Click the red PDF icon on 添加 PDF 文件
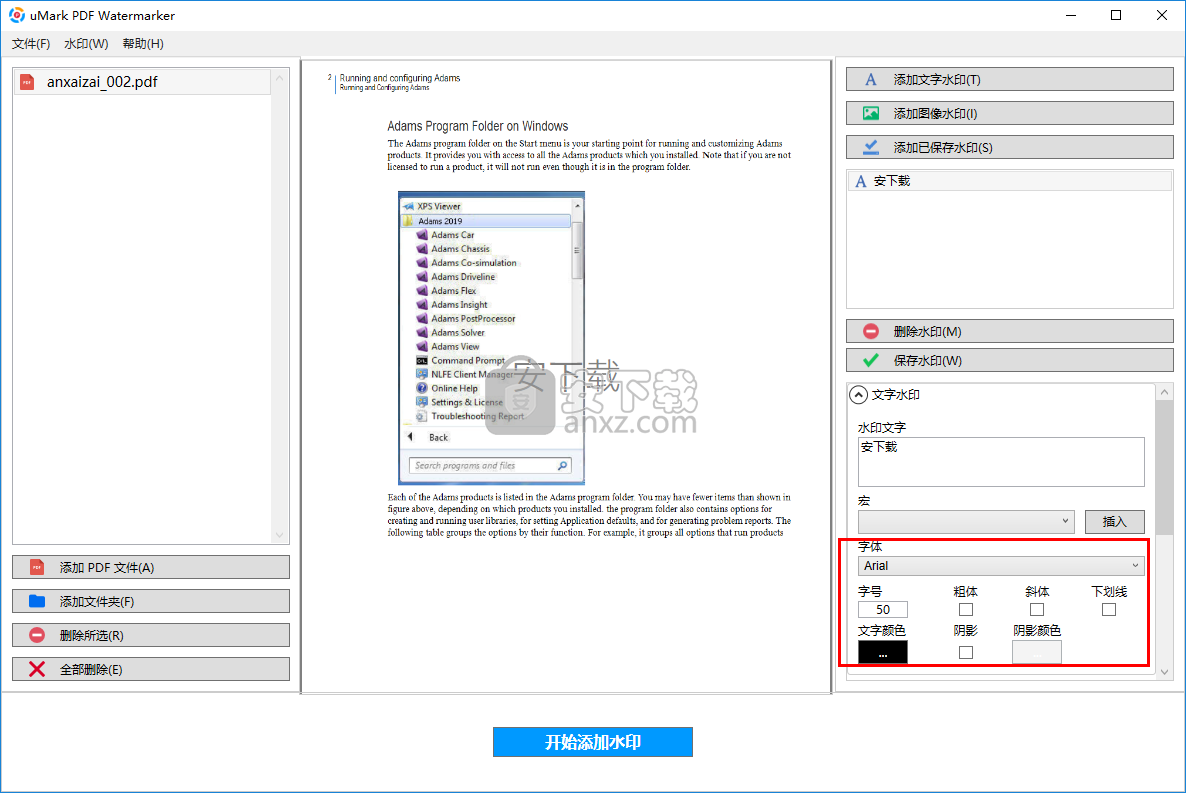 coord(37,568)
